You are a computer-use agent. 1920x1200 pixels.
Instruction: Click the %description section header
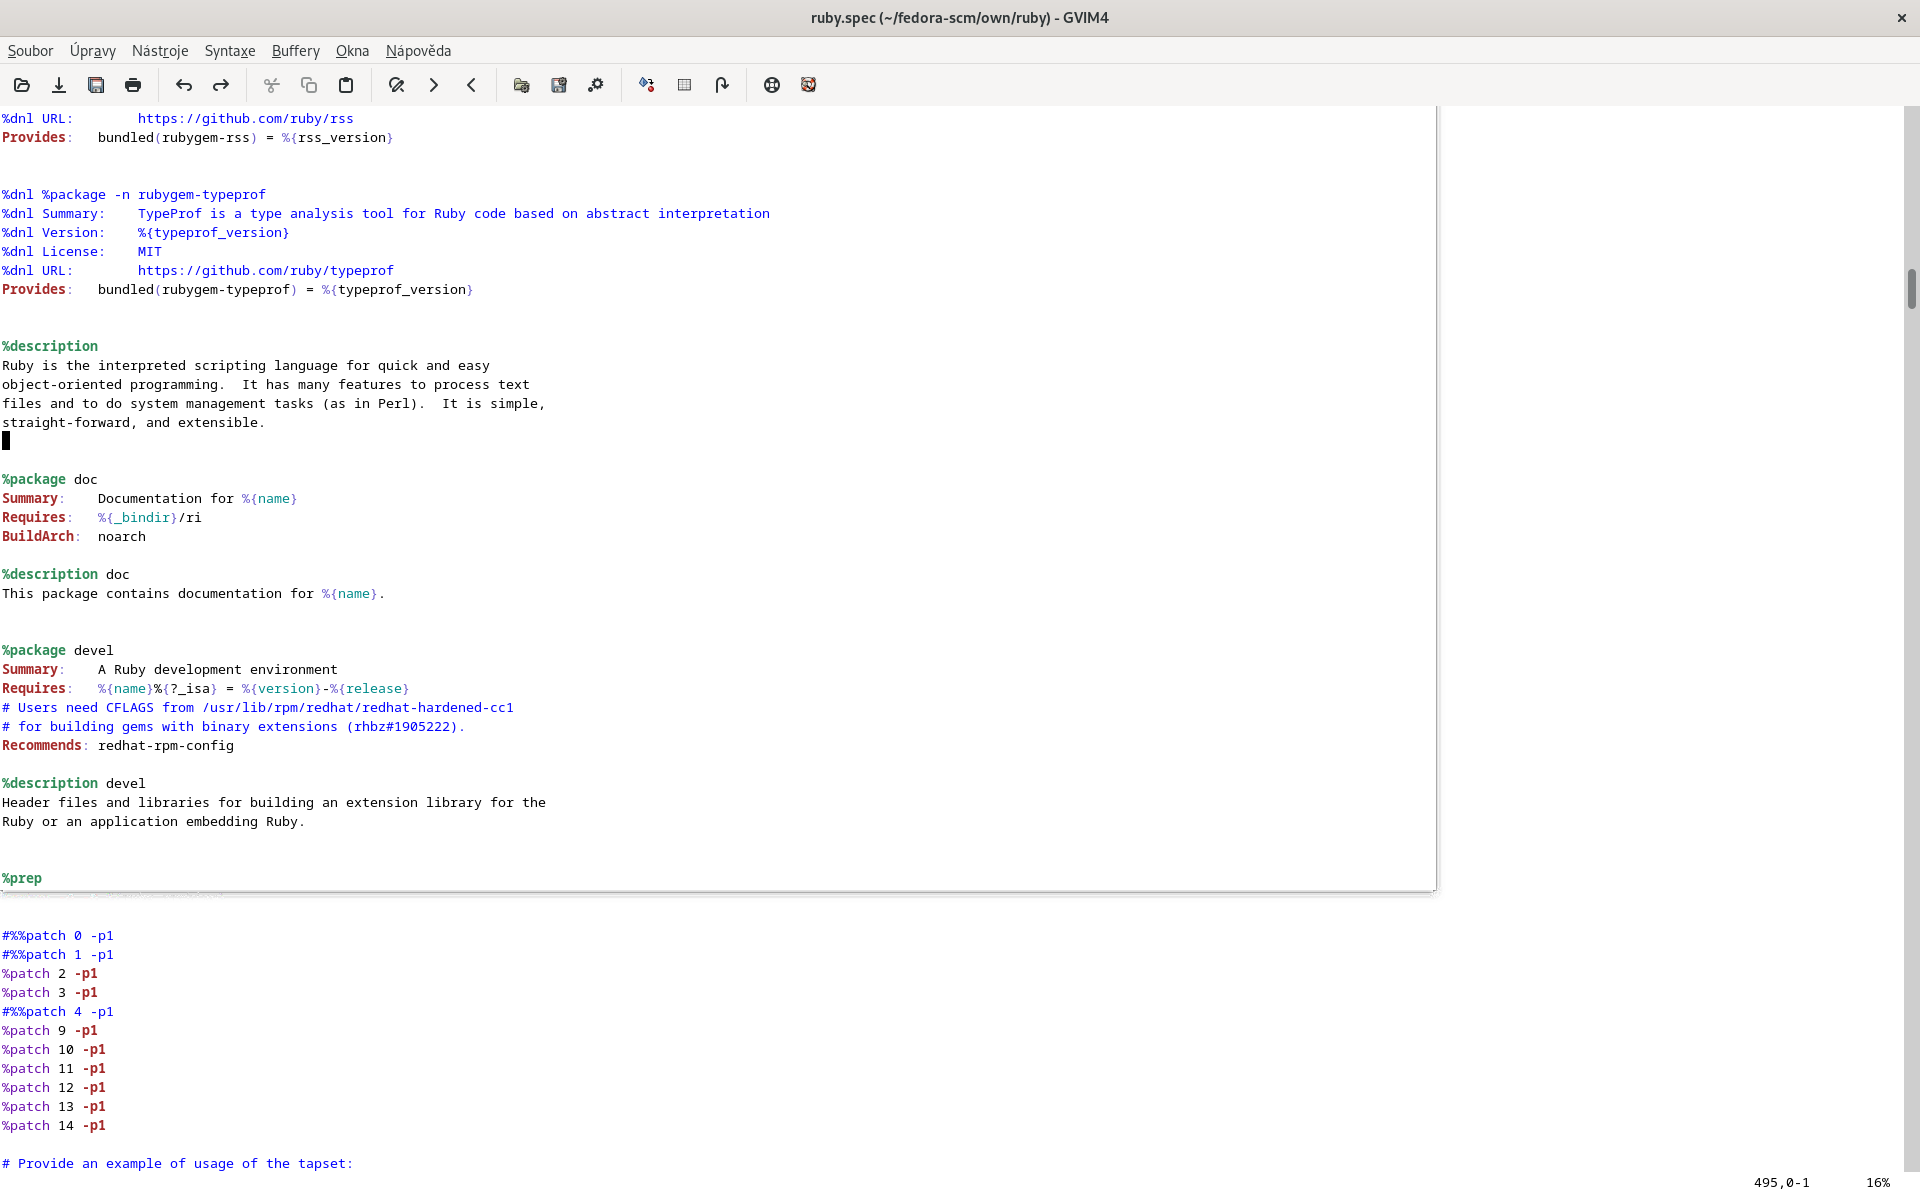click(50, 346)
